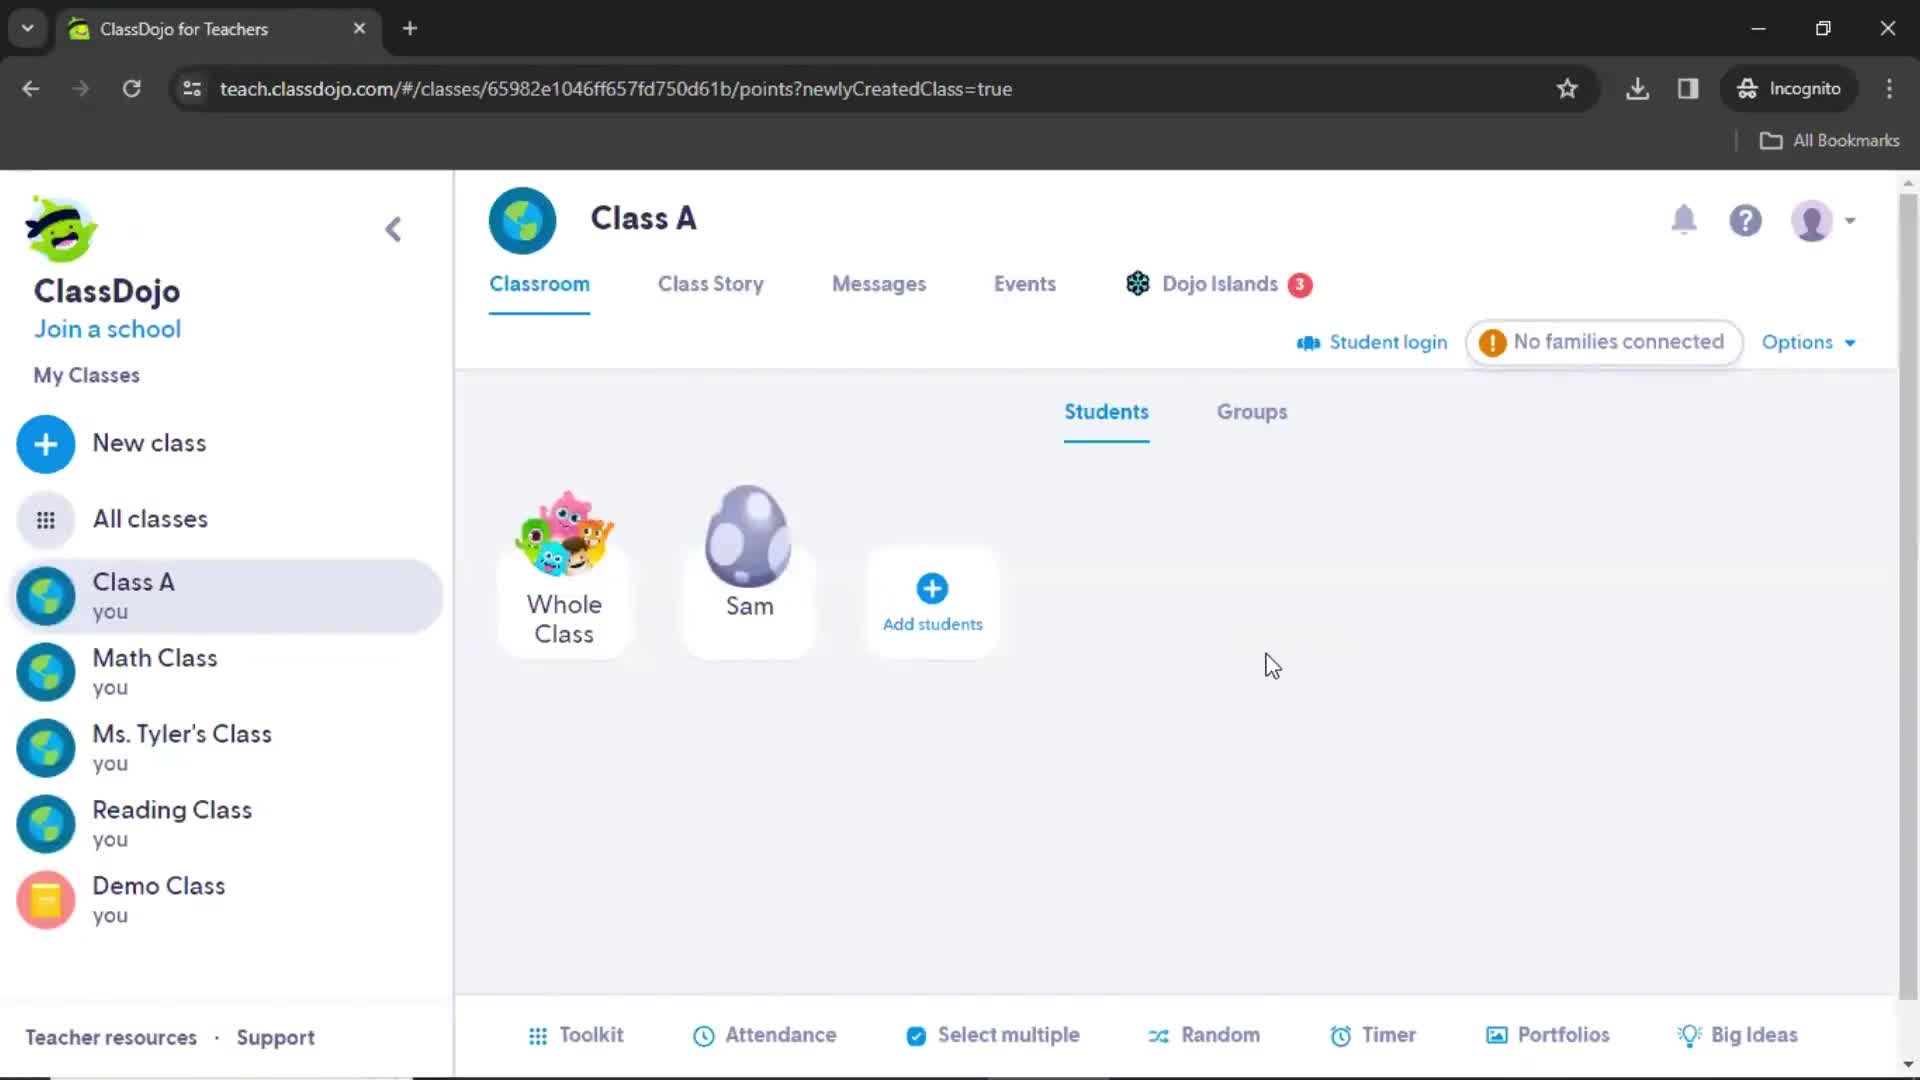Screen dimensions: 1920x1080
Task: Open Reading Class from the sidebar
Action: click(226, 824)
